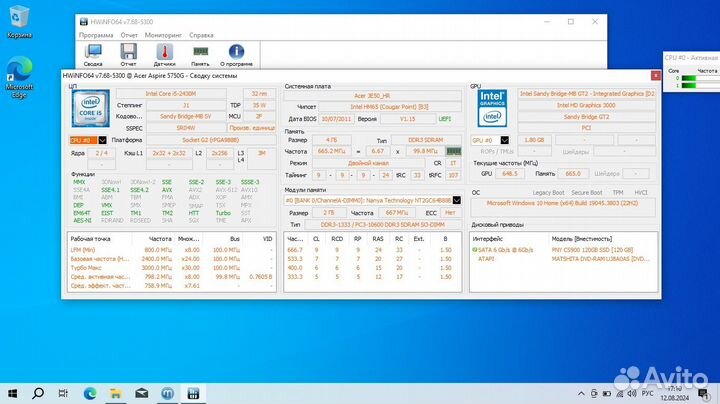
Task: Open Task View on the taskbar
Action: [63, 393]
